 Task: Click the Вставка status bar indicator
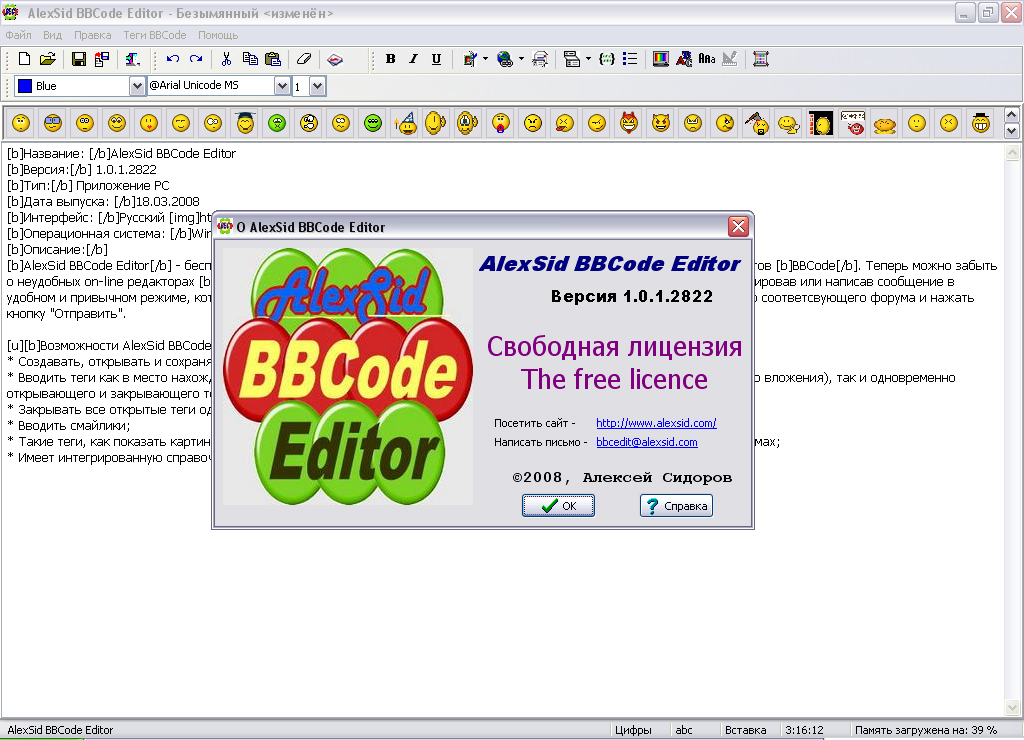pyautogui.click(x=745, y=730)
